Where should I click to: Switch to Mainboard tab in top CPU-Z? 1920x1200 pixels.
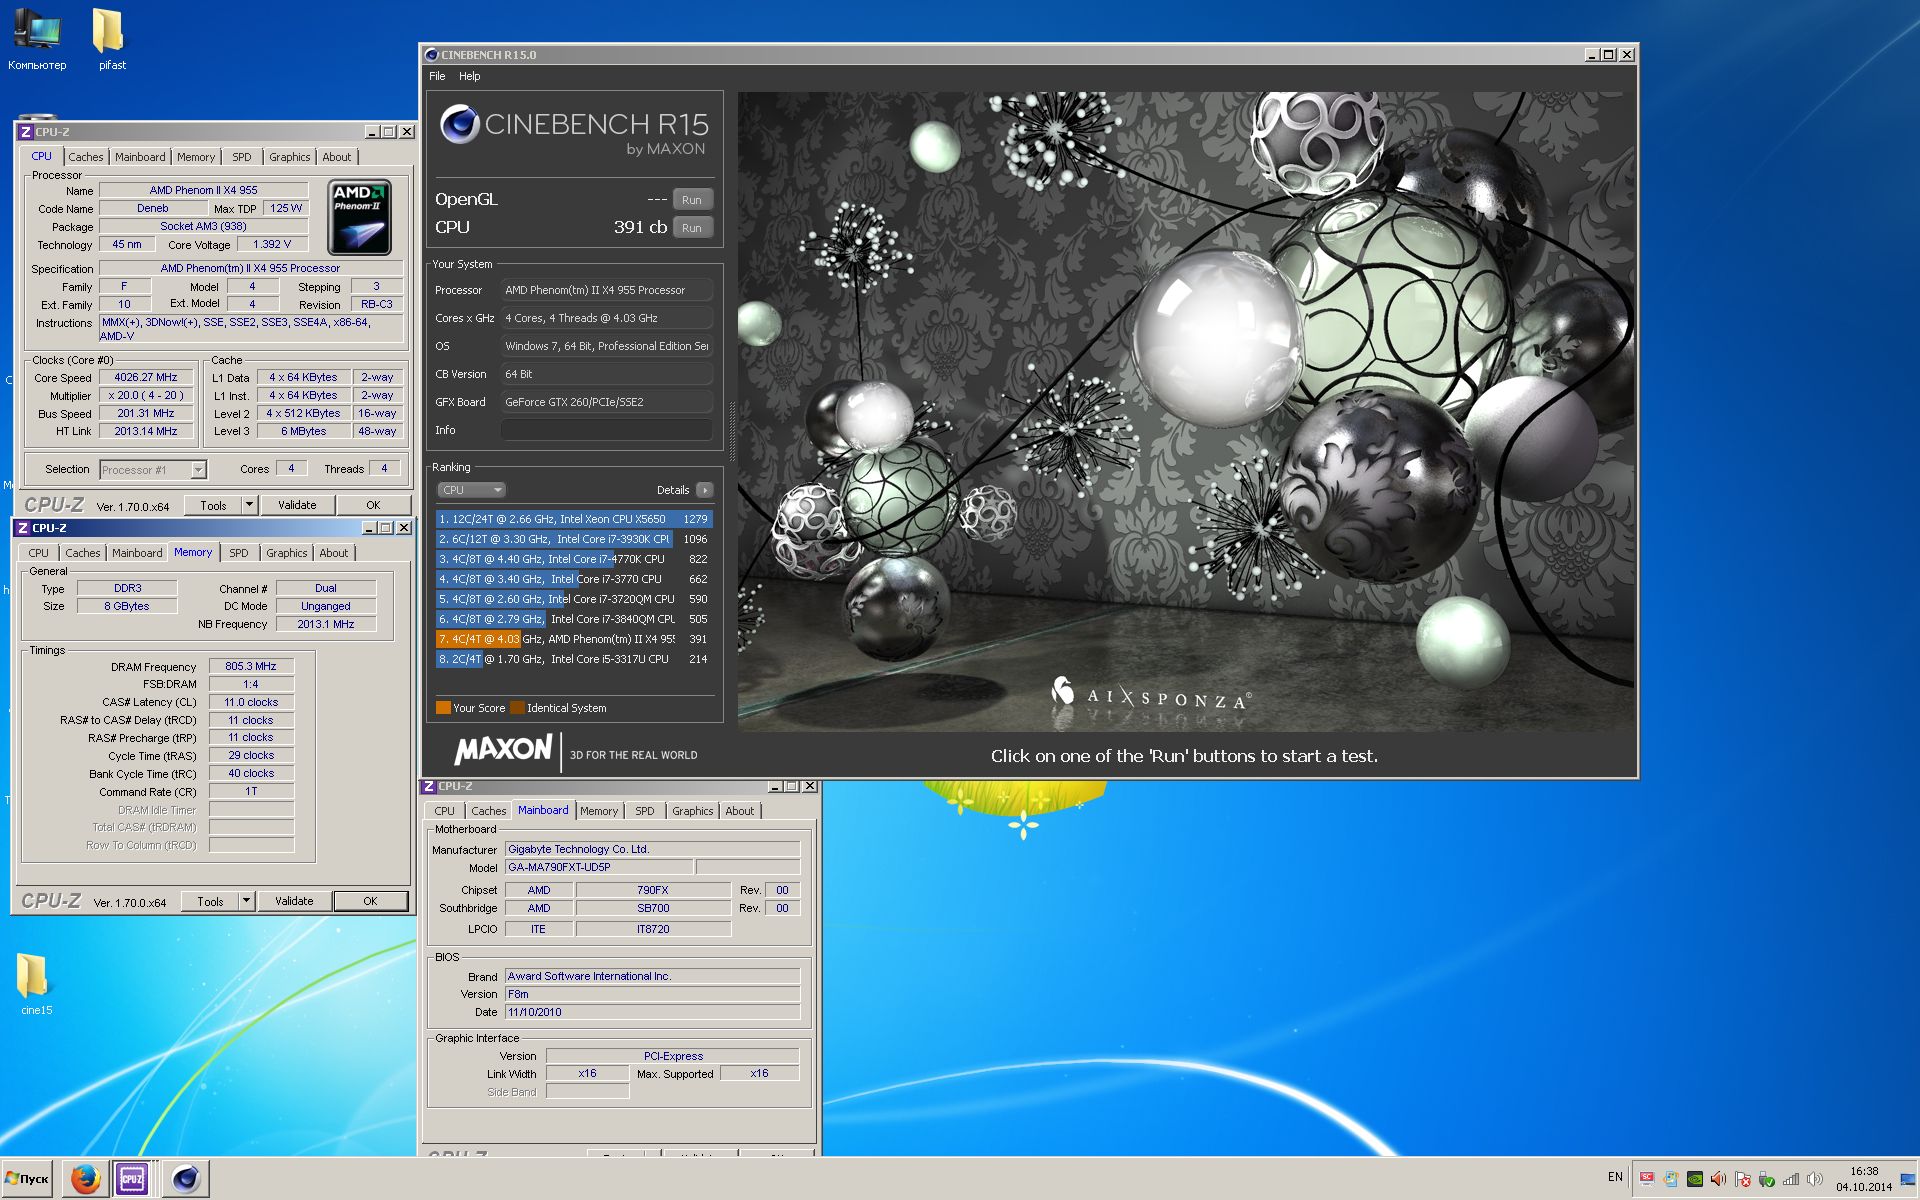coord(140,157)
